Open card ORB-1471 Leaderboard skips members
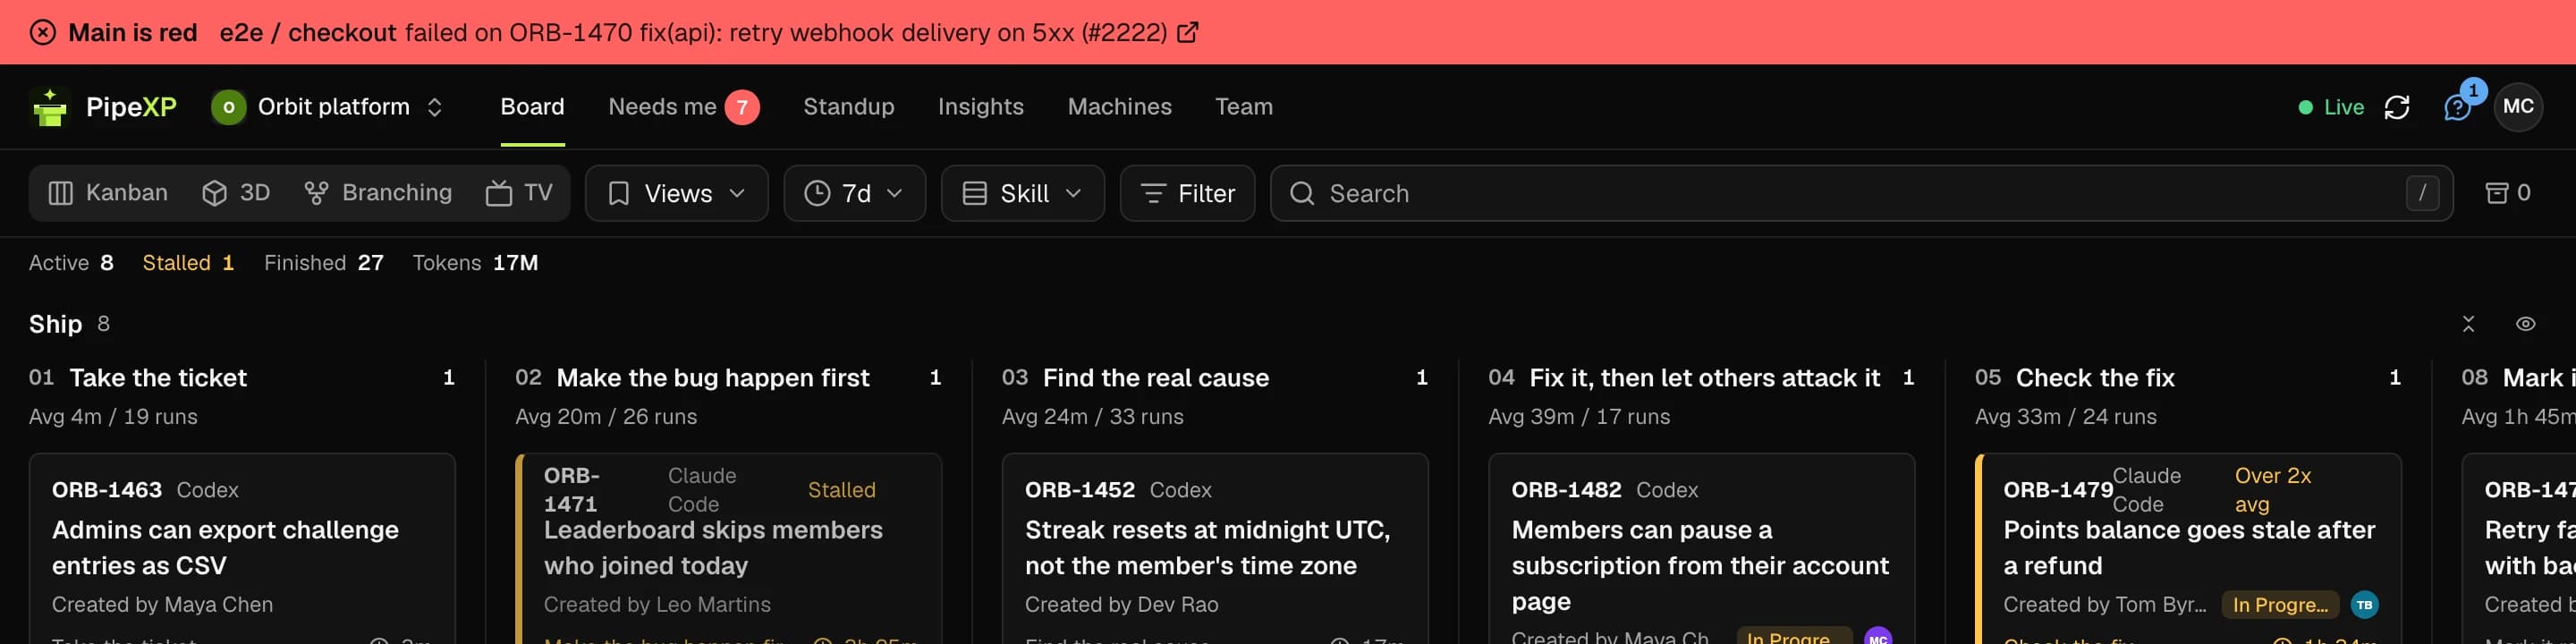The image size is (2576, 644). [x=728, y=549]
